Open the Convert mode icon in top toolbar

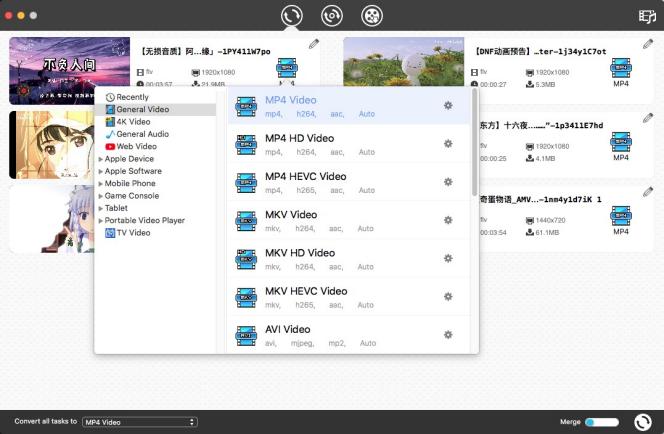click(291, 16)
